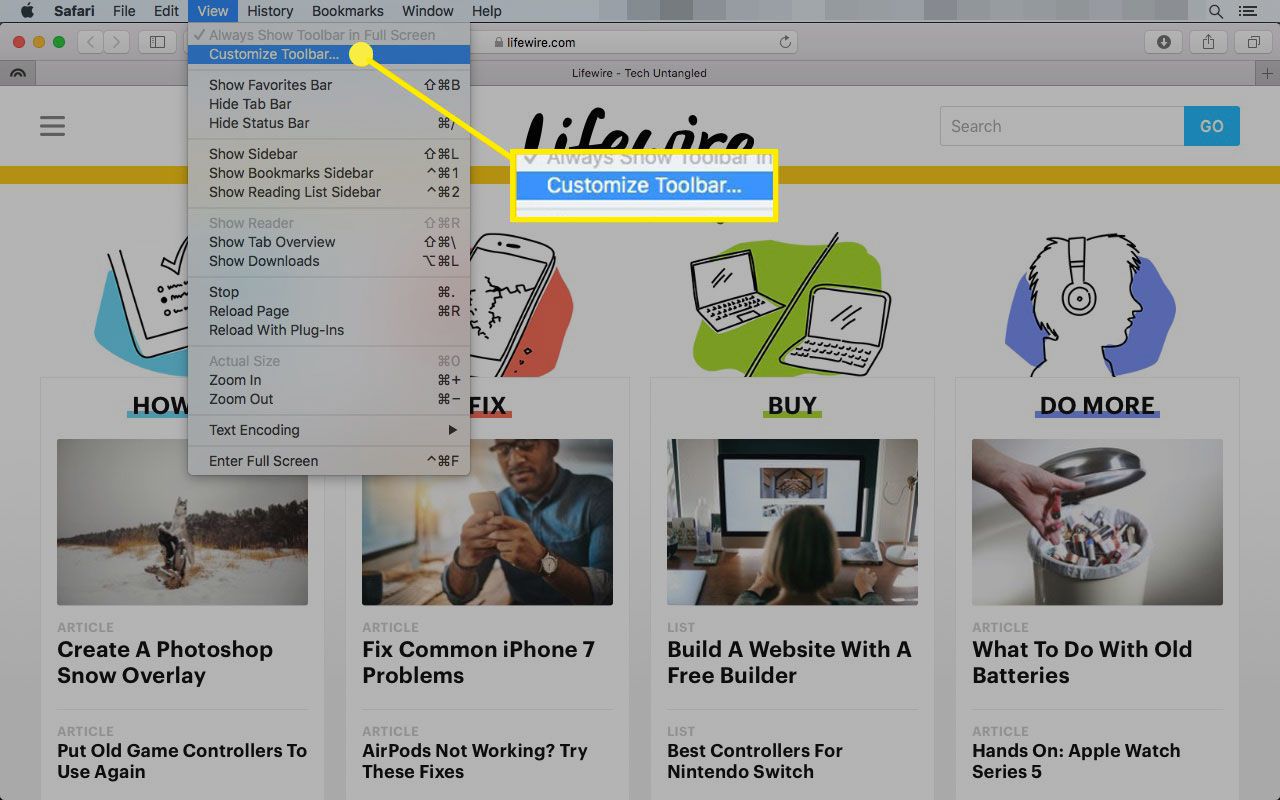The image size is (1280, 800).
Task: Show tab overview button
Action: (x=1253, y=42)
